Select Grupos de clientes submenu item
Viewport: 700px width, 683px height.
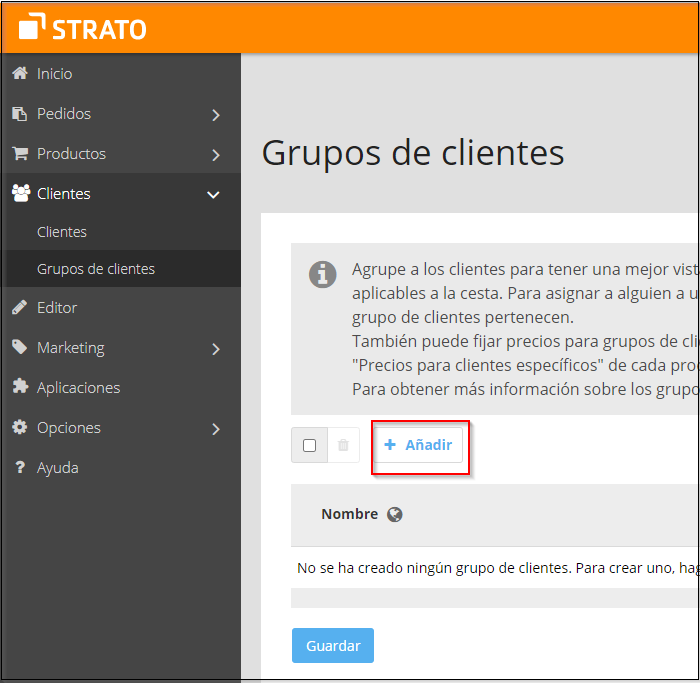(121, 269)
